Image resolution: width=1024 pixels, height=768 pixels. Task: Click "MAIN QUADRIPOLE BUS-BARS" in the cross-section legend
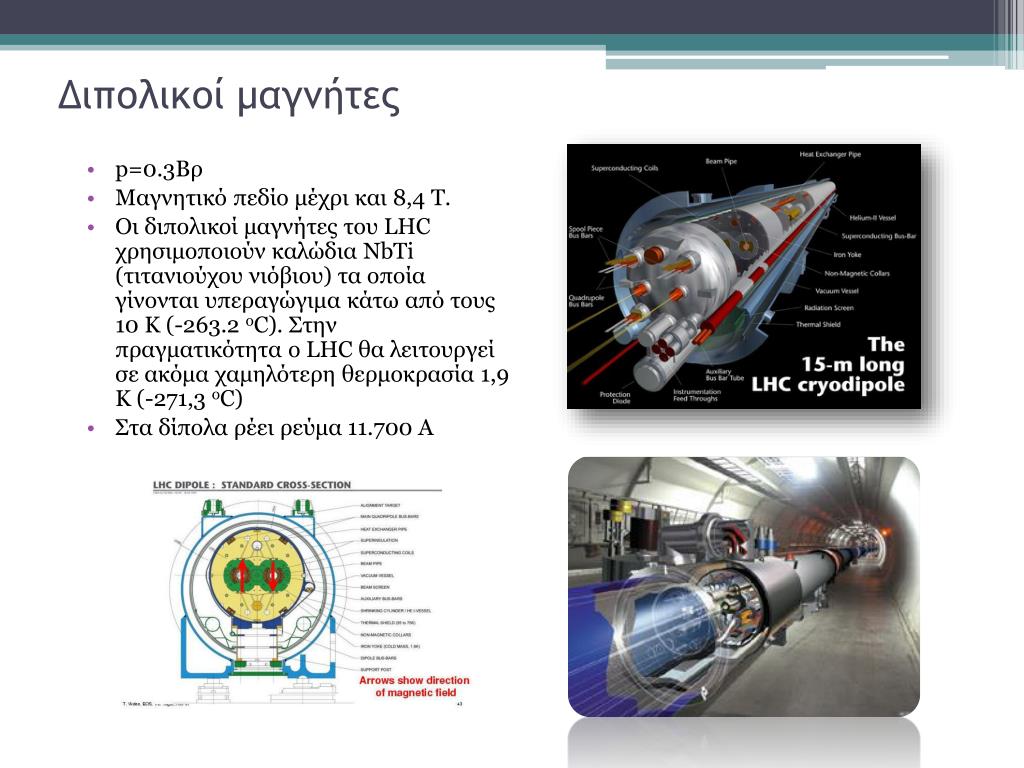pos(390,517)
